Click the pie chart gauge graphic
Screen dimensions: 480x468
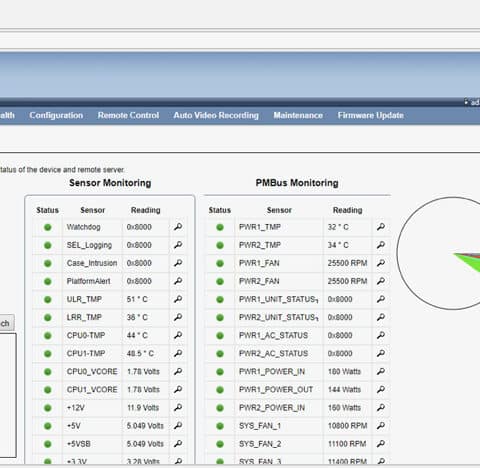tap(439, 253)
